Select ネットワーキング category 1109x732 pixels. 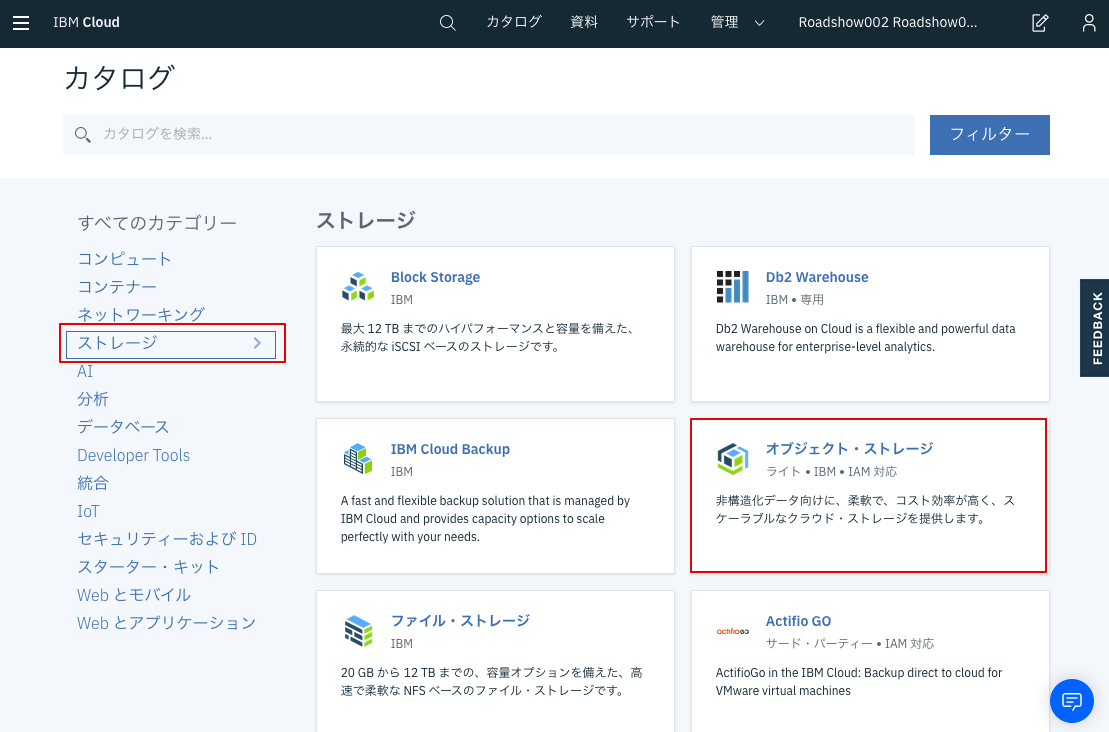(x=141, y=315)
